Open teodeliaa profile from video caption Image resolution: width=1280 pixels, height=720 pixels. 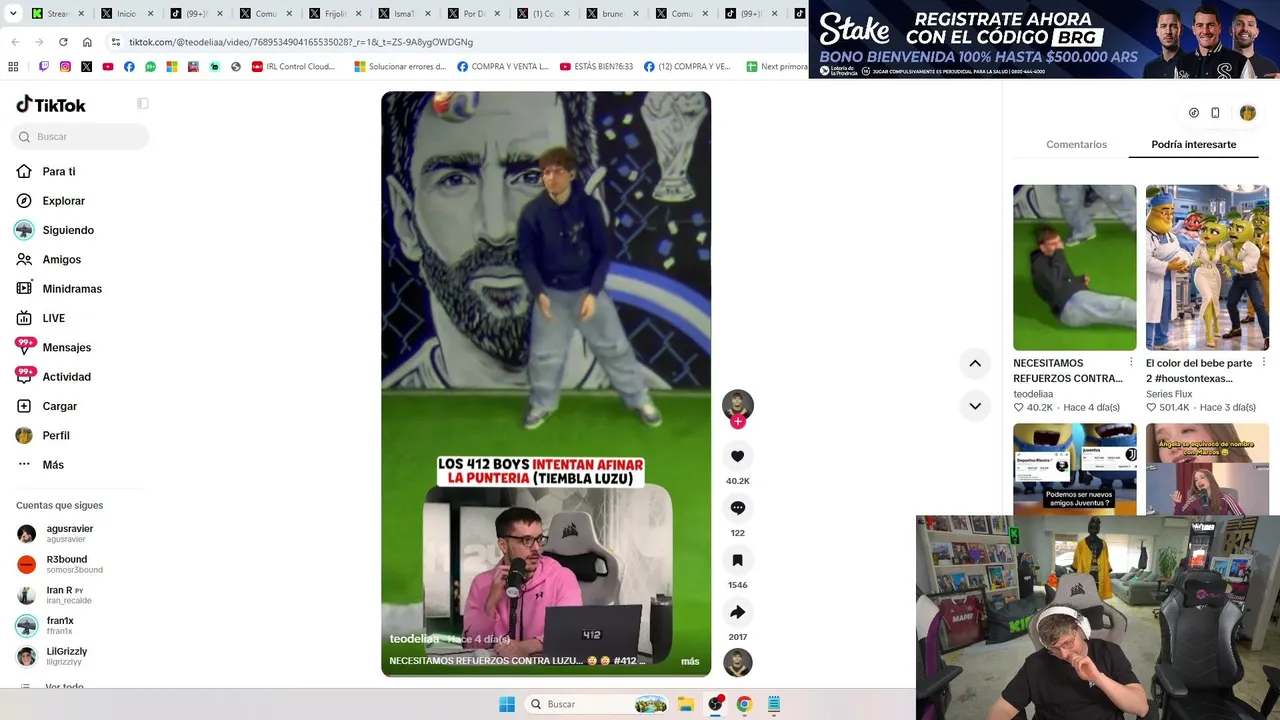pos(414,639)
